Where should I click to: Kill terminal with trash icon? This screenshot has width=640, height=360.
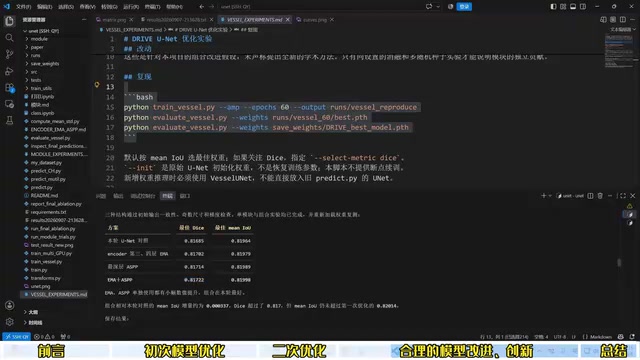600,196
